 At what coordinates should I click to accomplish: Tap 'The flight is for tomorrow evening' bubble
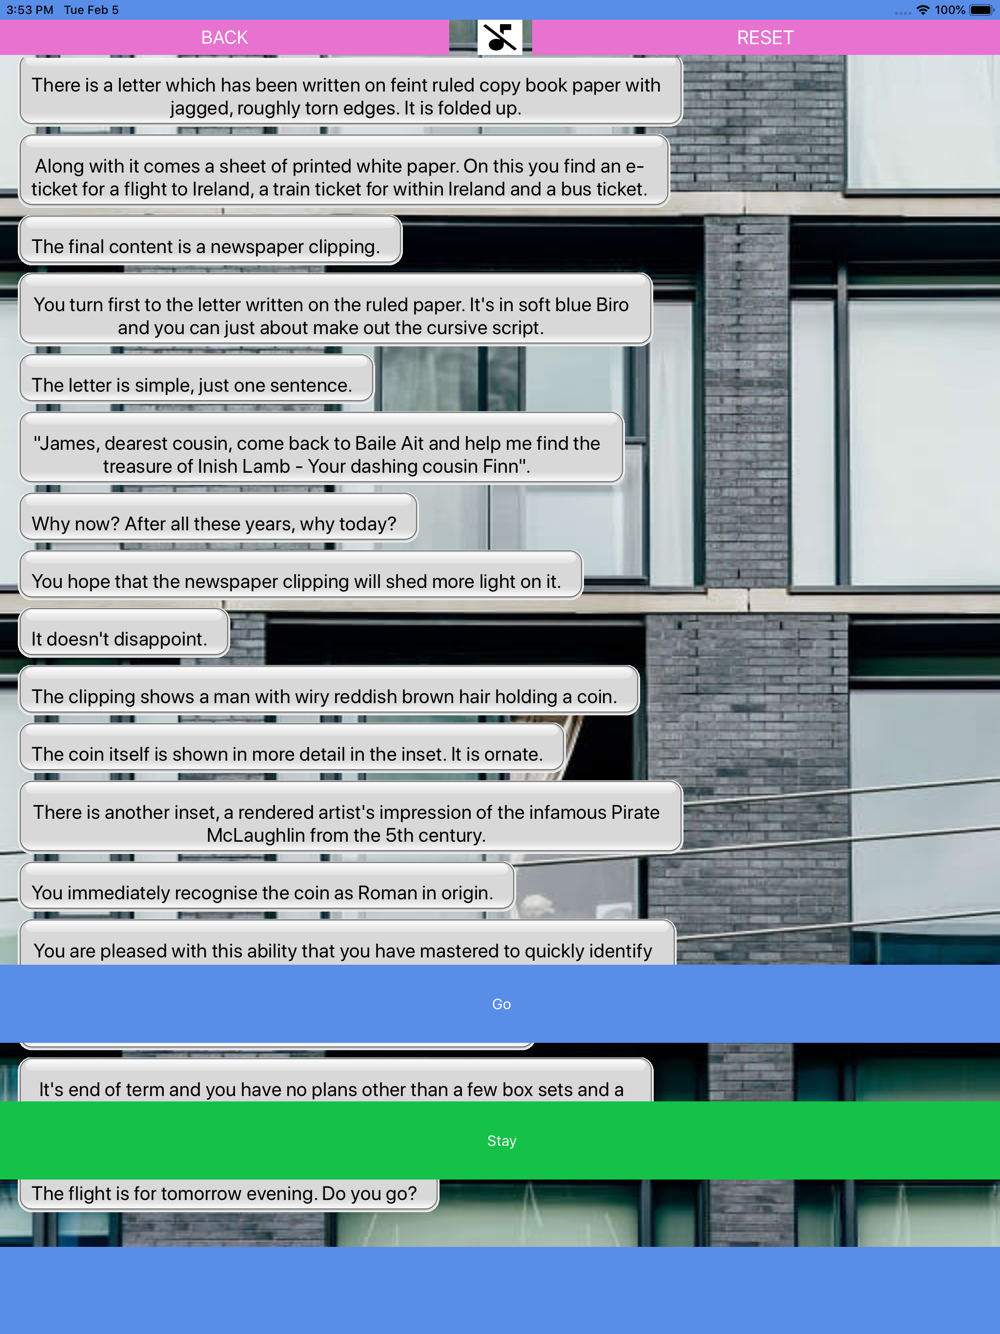click(x=228, y=1194)
